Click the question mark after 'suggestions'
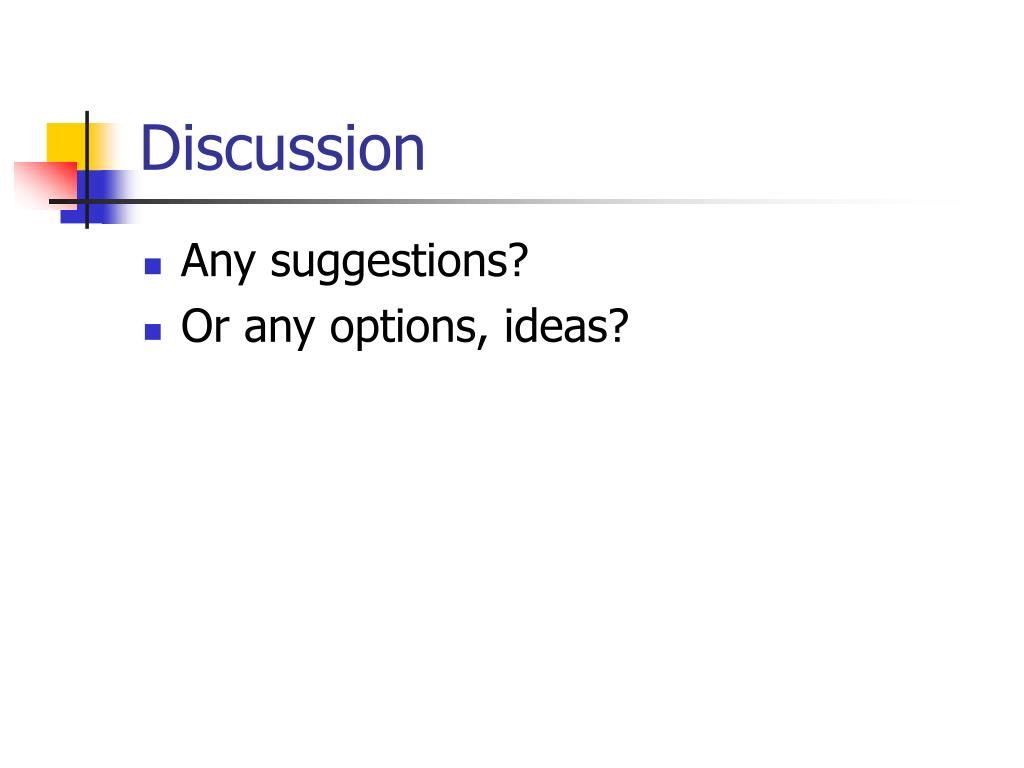 519,259
